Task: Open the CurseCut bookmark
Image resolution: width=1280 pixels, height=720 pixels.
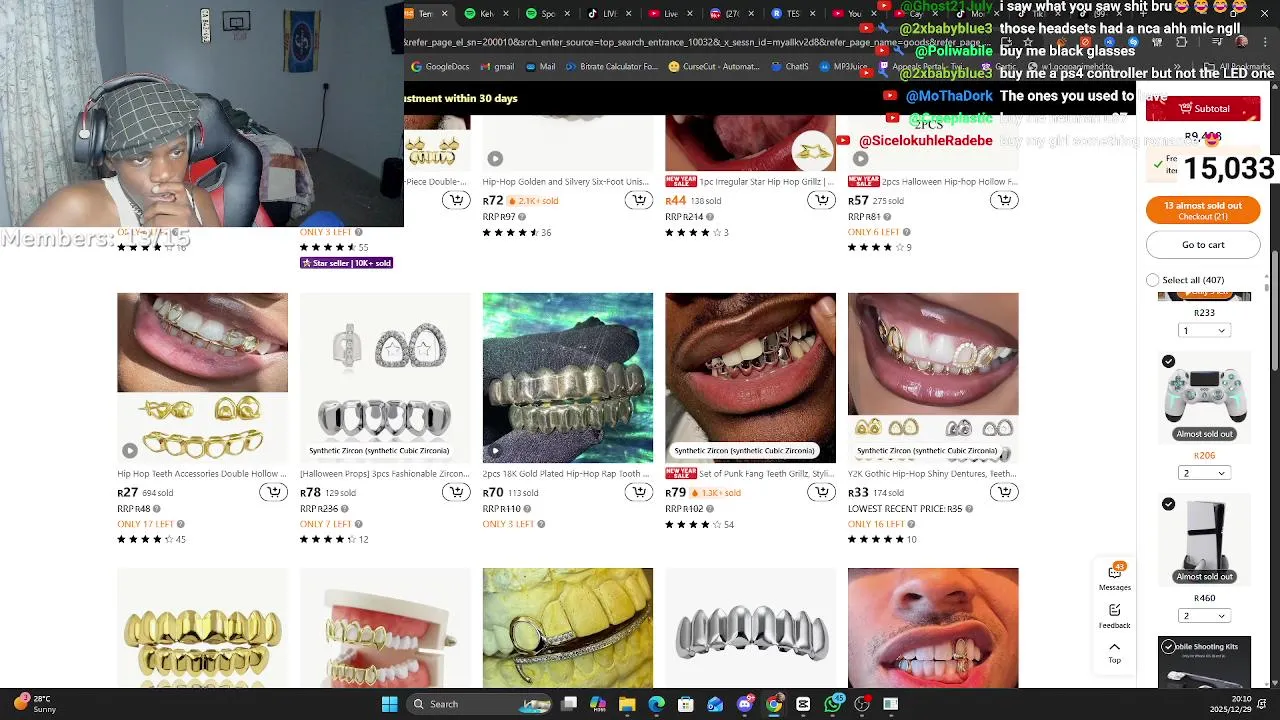Action: point(714,67)
